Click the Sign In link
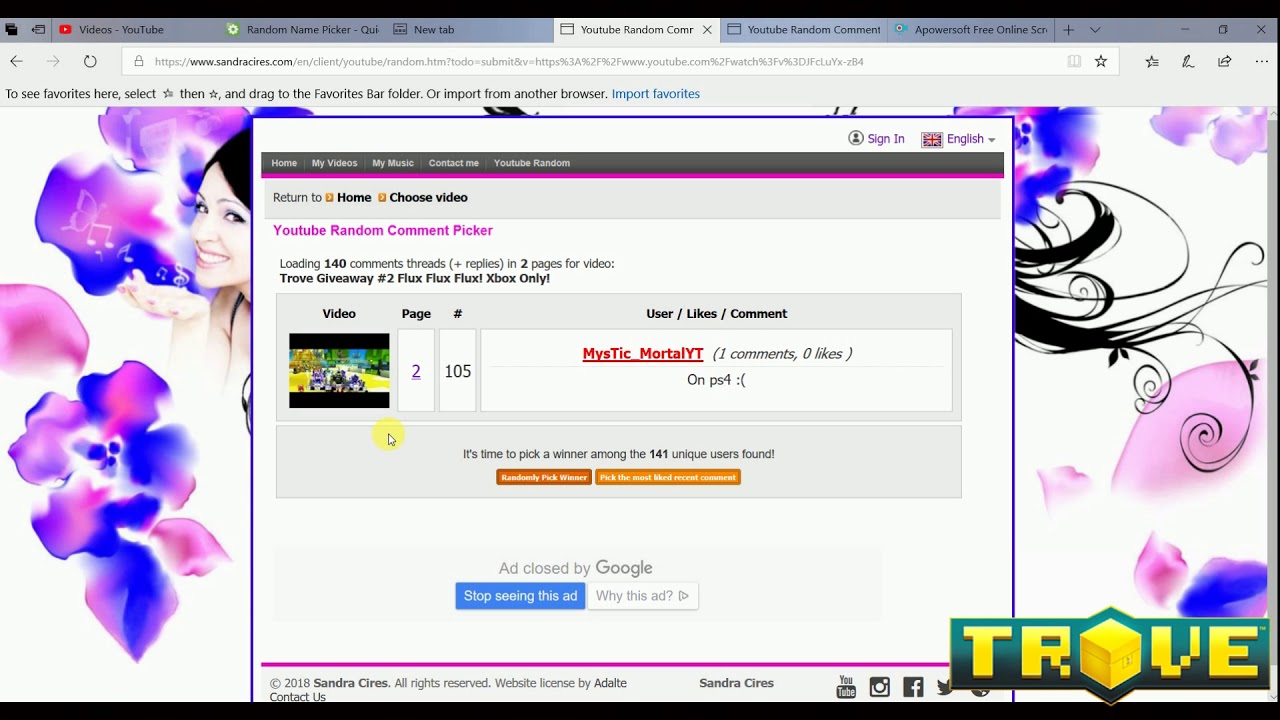 pos(886,139)
